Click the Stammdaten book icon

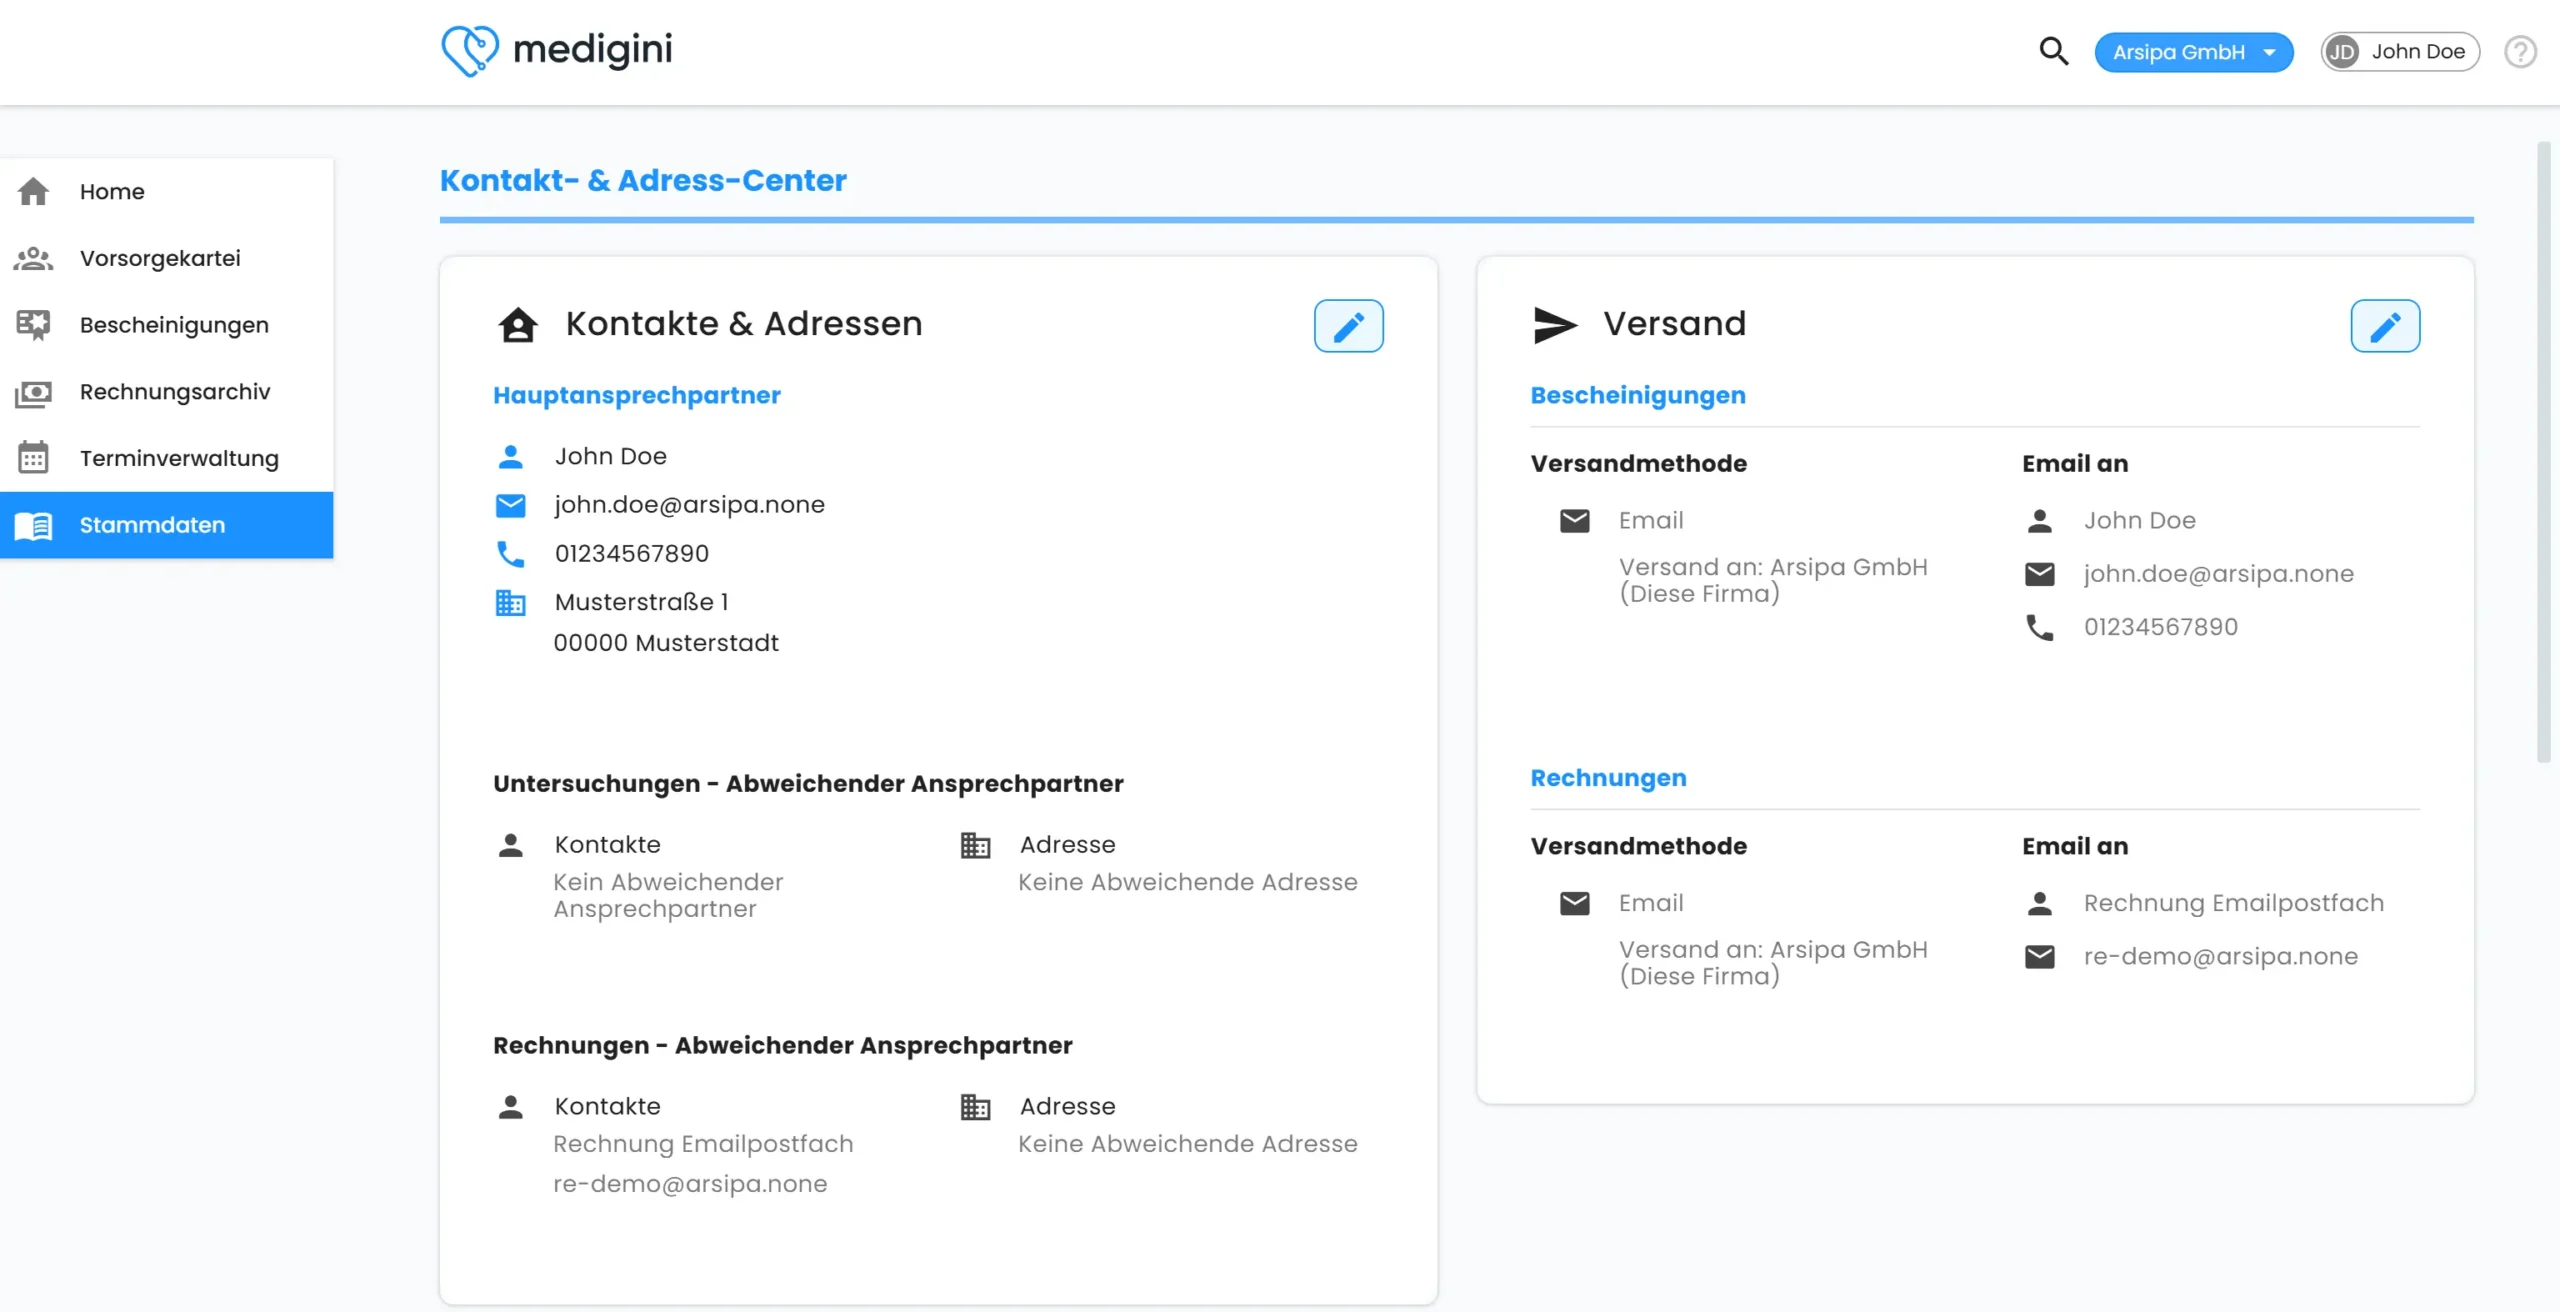coord(33,525)
